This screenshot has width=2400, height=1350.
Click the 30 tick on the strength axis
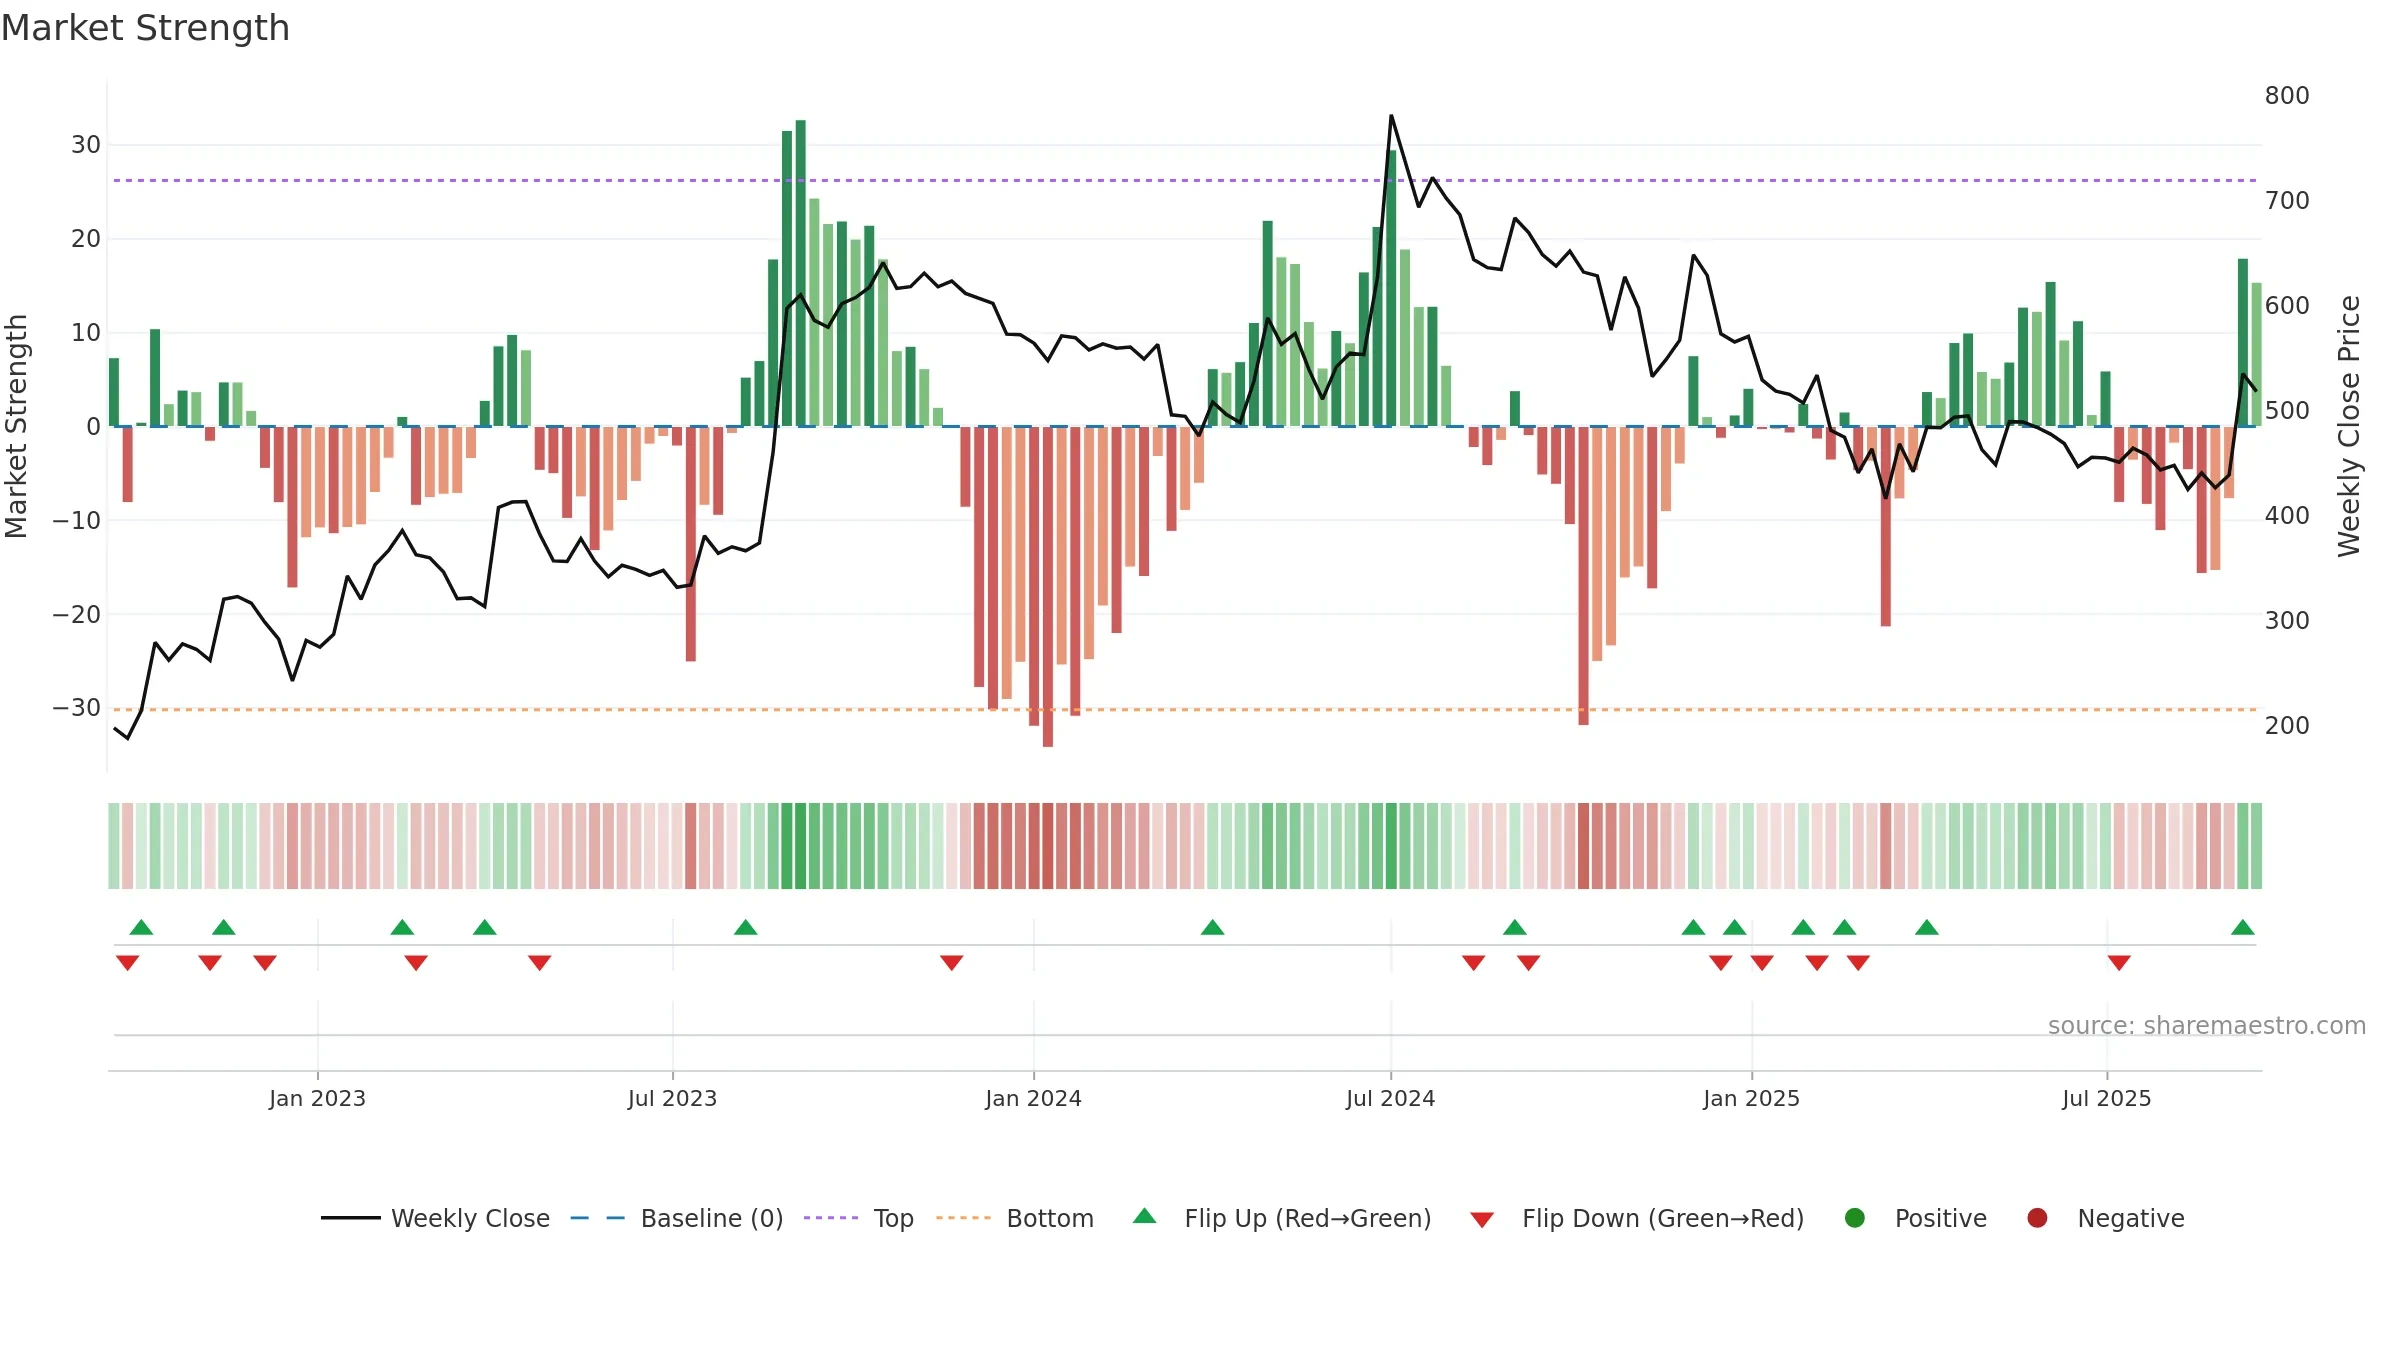pos(86,145)
